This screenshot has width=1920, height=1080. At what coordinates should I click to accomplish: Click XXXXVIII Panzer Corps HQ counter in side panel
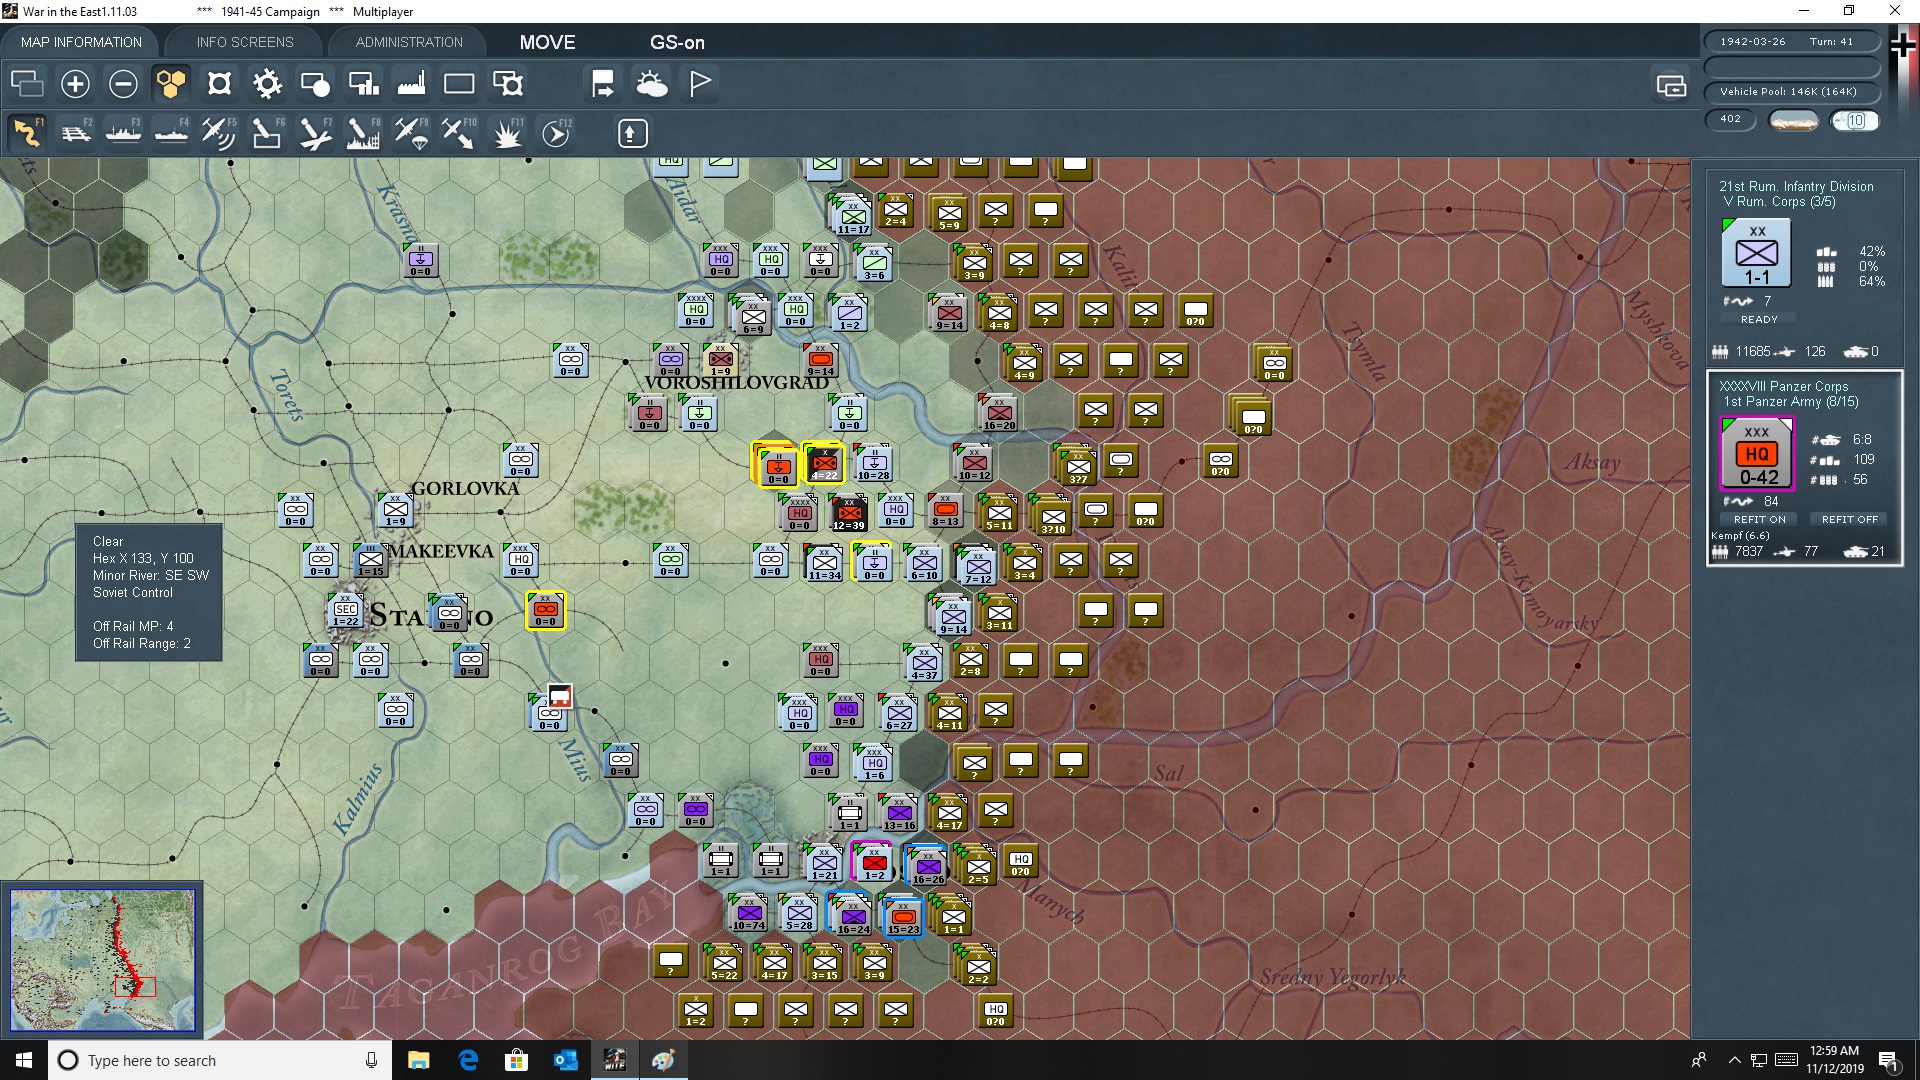point(1757,454)
